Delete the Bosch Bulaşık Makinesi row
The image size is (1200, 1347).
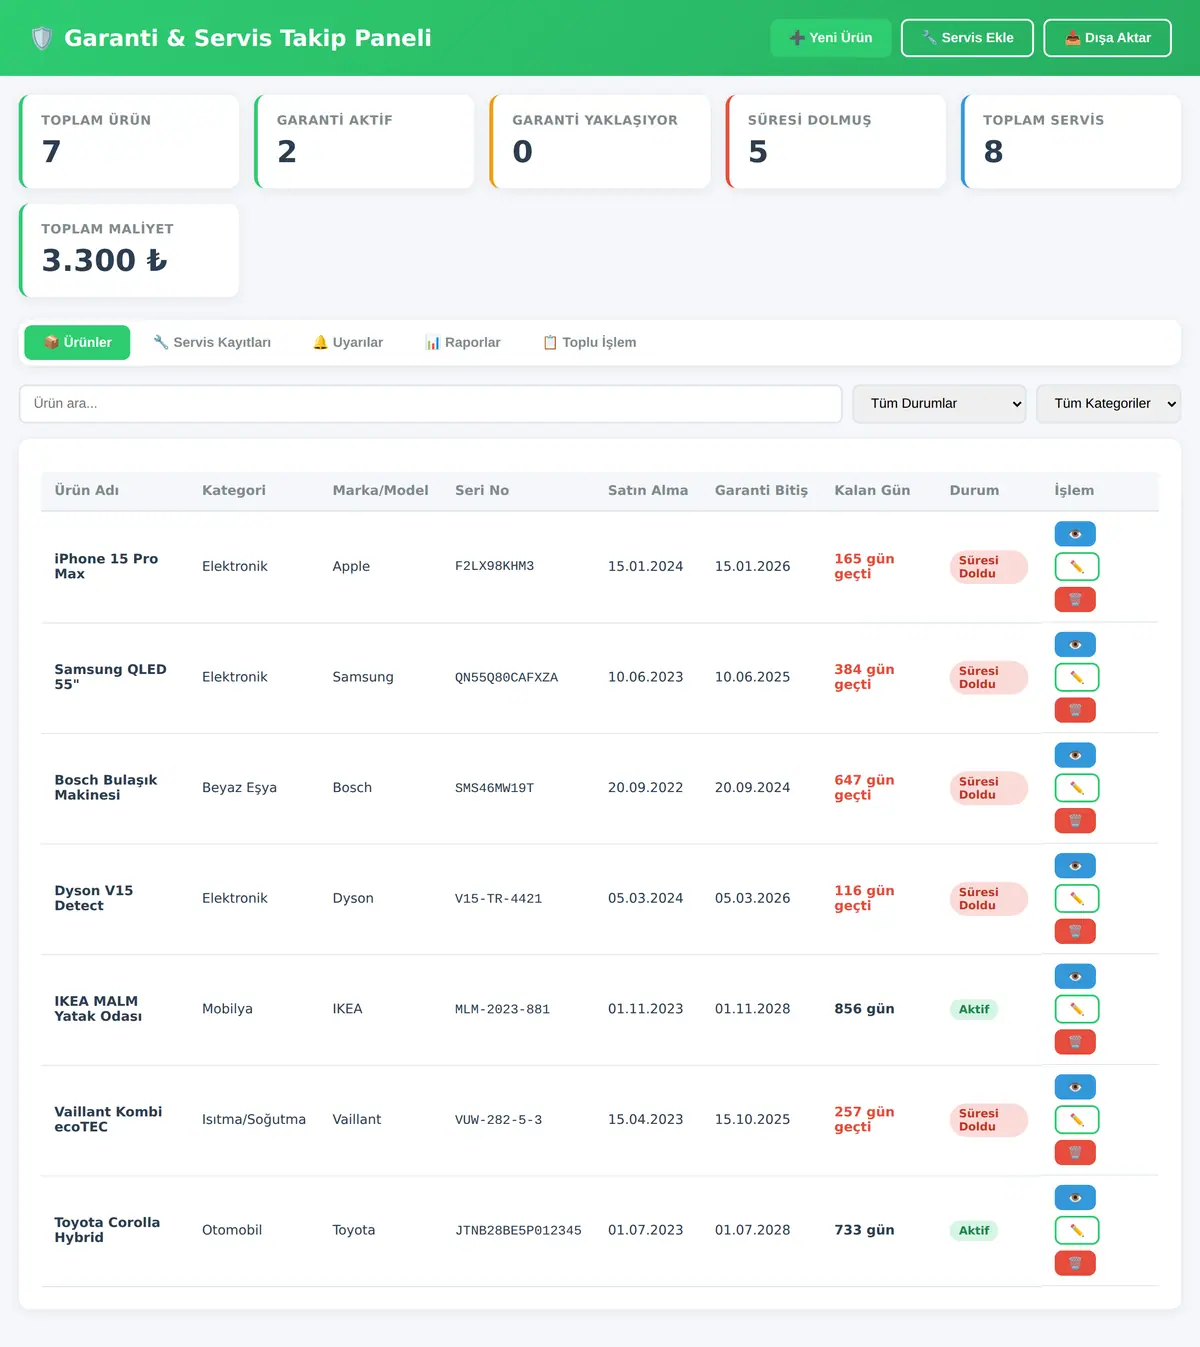[x=1075, y=821]
